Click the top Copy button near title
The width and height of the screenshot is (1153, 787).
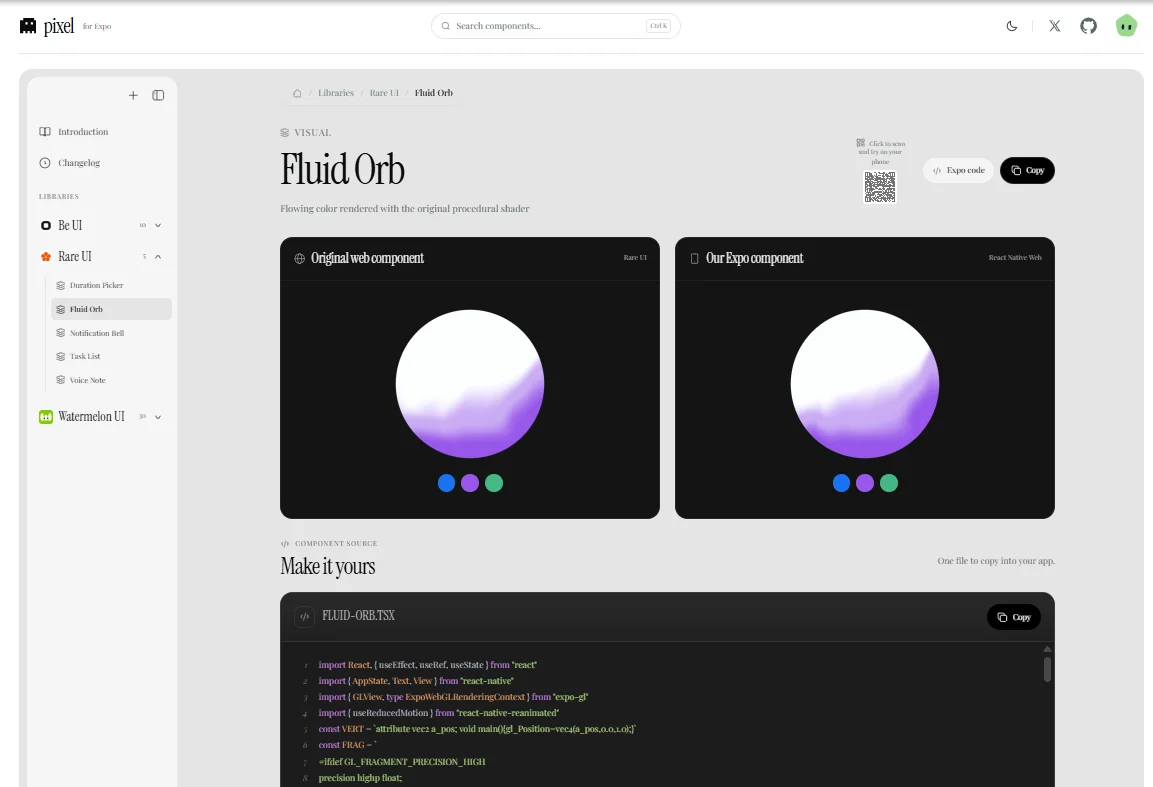(1027, 171)
